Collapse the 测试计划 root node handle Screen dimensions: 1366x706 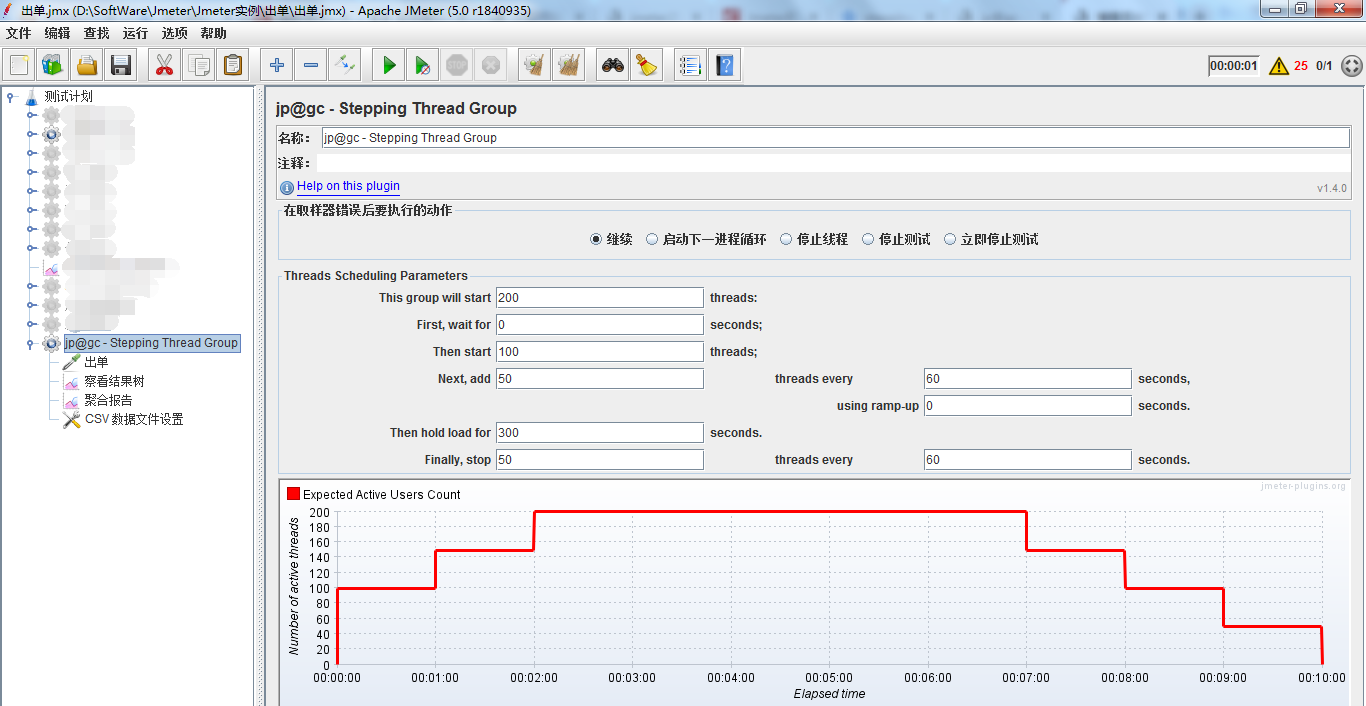(x=11, y=96)
